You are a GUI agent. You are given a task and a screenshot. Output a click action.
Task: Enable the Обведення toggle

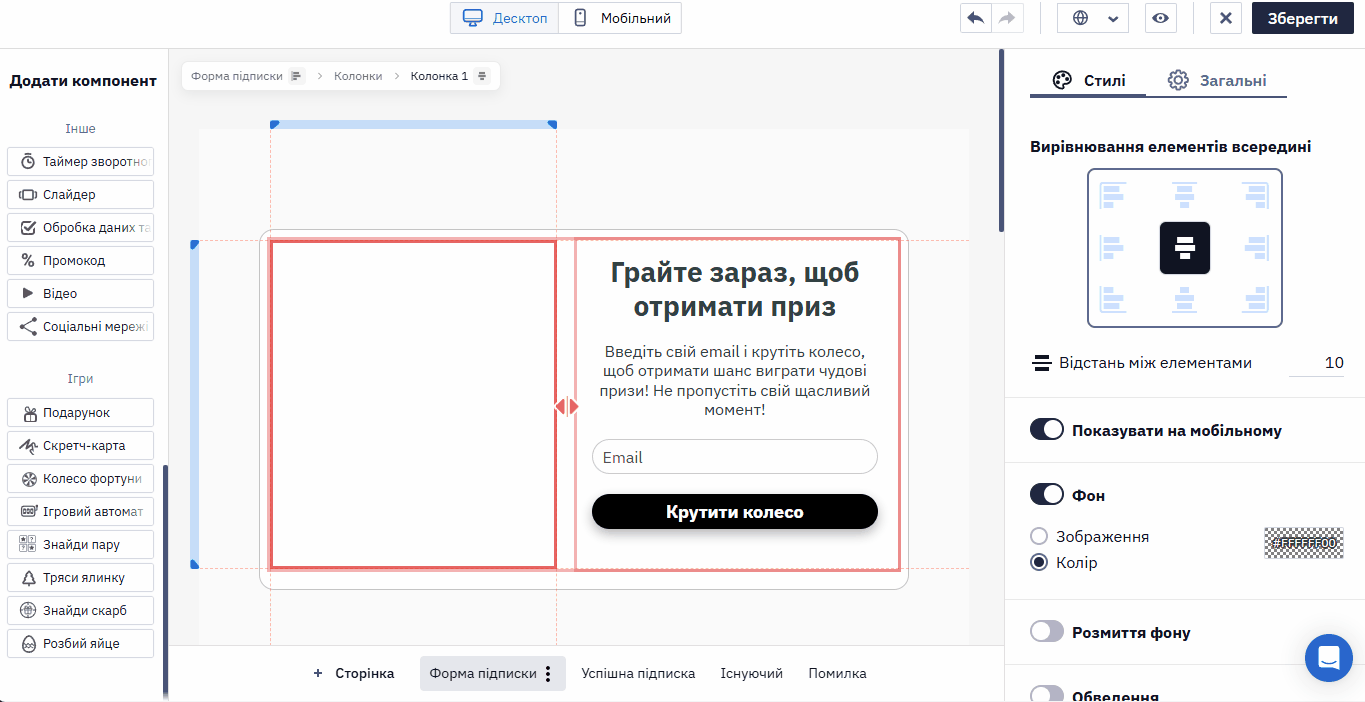tap(1047, 694)
